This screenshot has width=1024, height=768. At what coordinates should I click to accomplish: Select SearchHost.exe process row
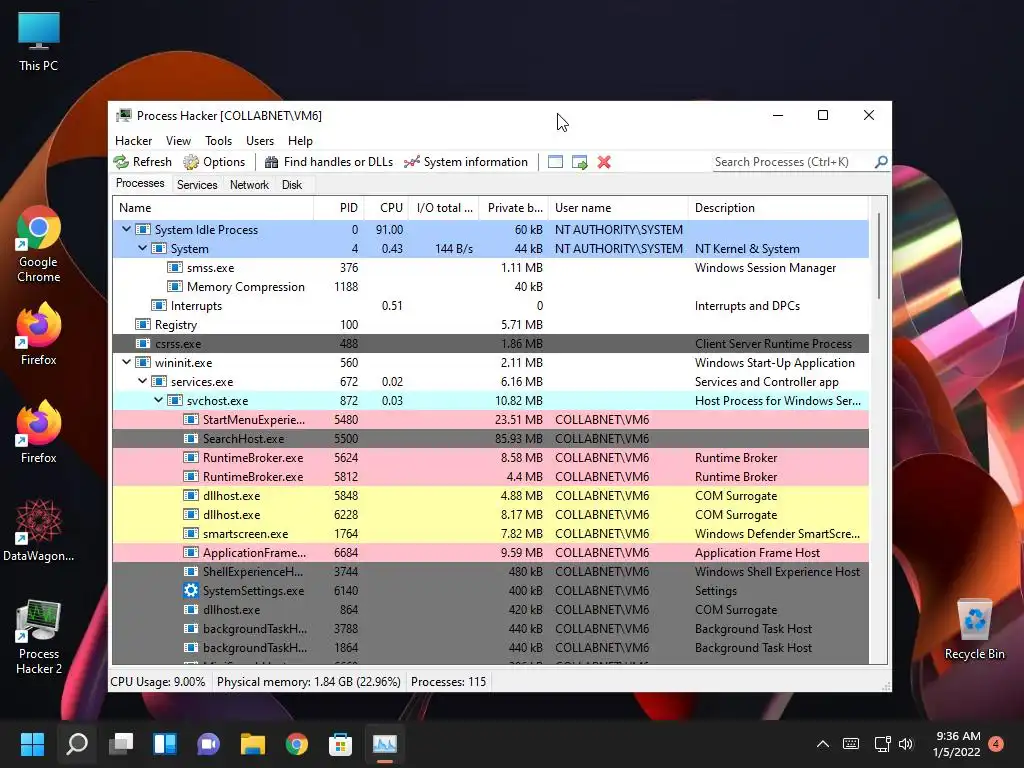[490, 438]
